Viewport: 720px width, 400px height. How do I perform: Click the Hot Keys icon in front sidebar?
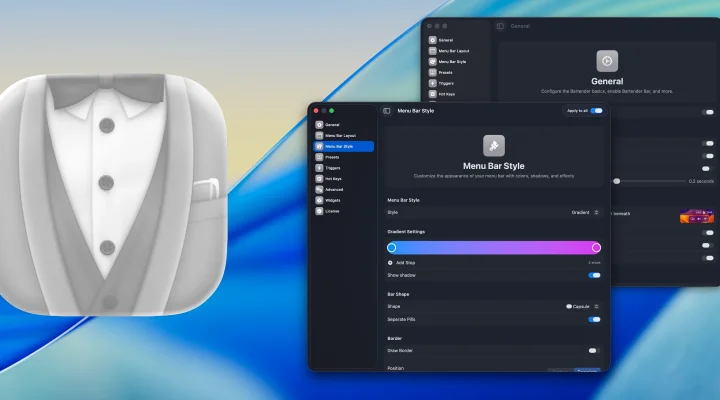(x=319, y=179)
